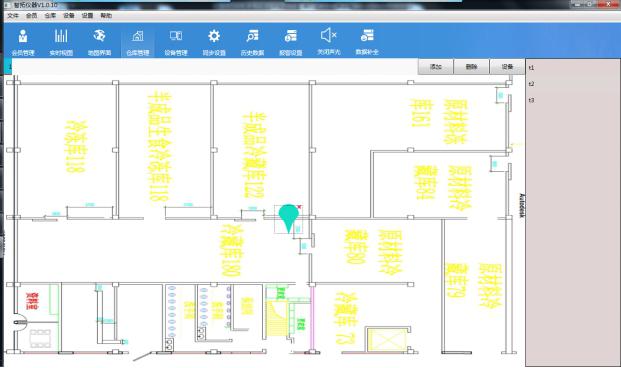Open the 数据补全 data completion icon
This screenshot has width=621, height=368.
pos(367,41)
